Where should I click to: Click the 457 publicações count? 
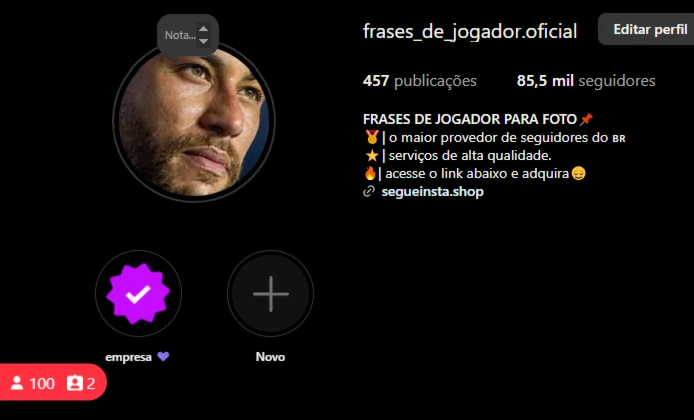[420, 81]
